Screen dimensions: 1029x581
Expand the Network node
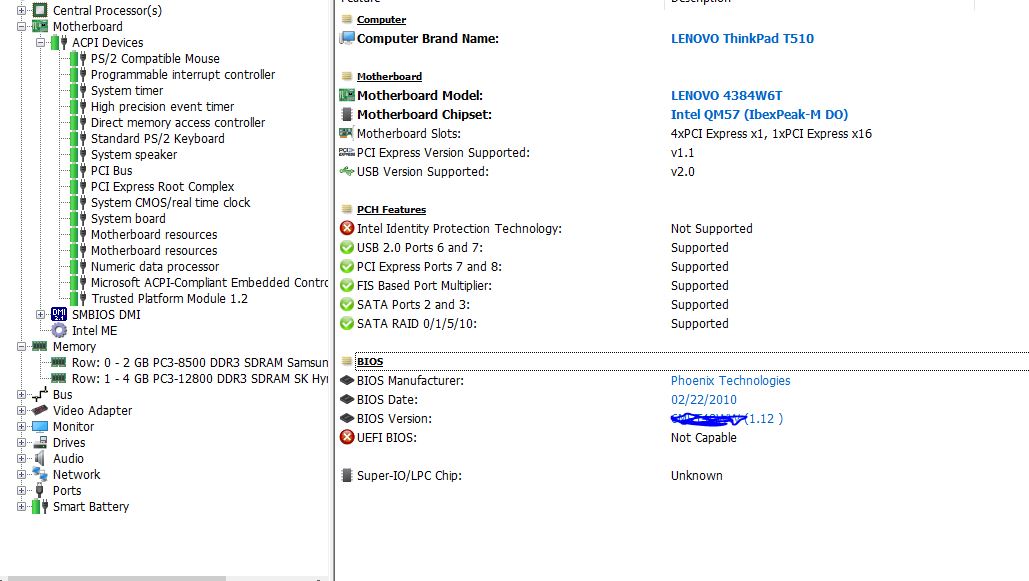pyautogui.click(x=21, y=475)
